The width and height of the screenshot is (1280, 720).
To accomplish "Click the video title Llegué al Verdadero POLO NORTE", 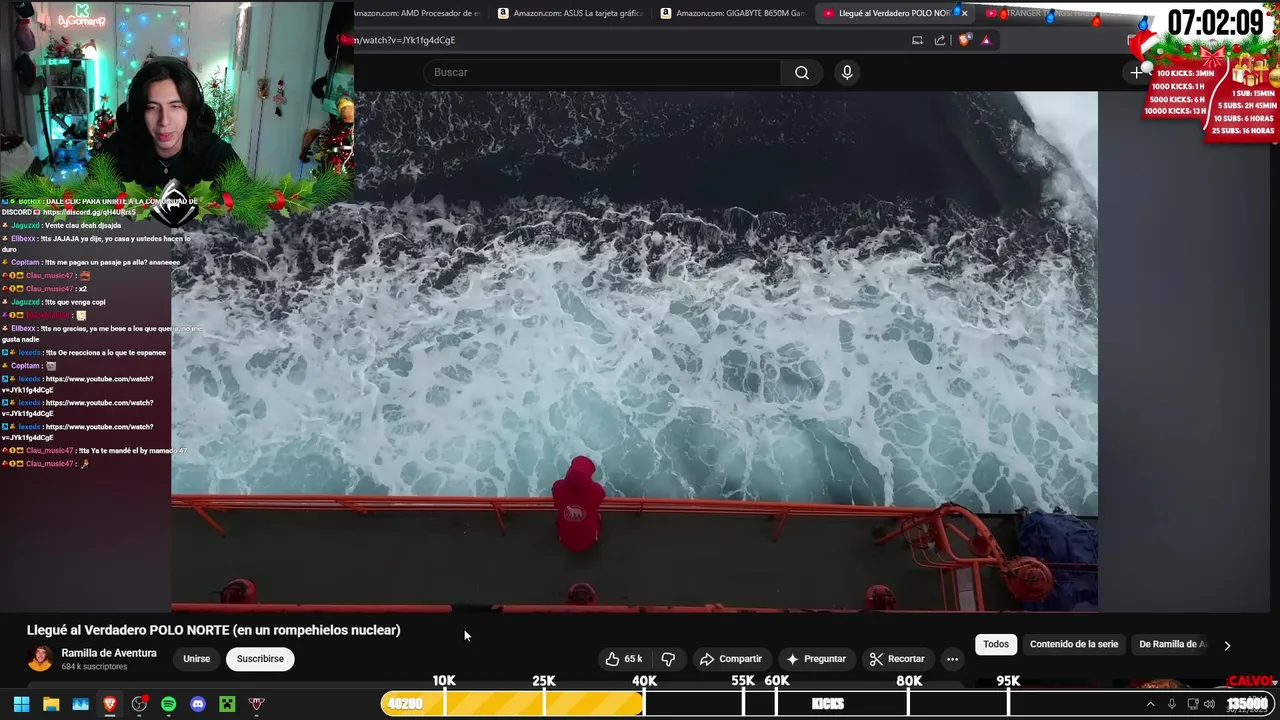I will pyautogui.click(x=213, y=630).
